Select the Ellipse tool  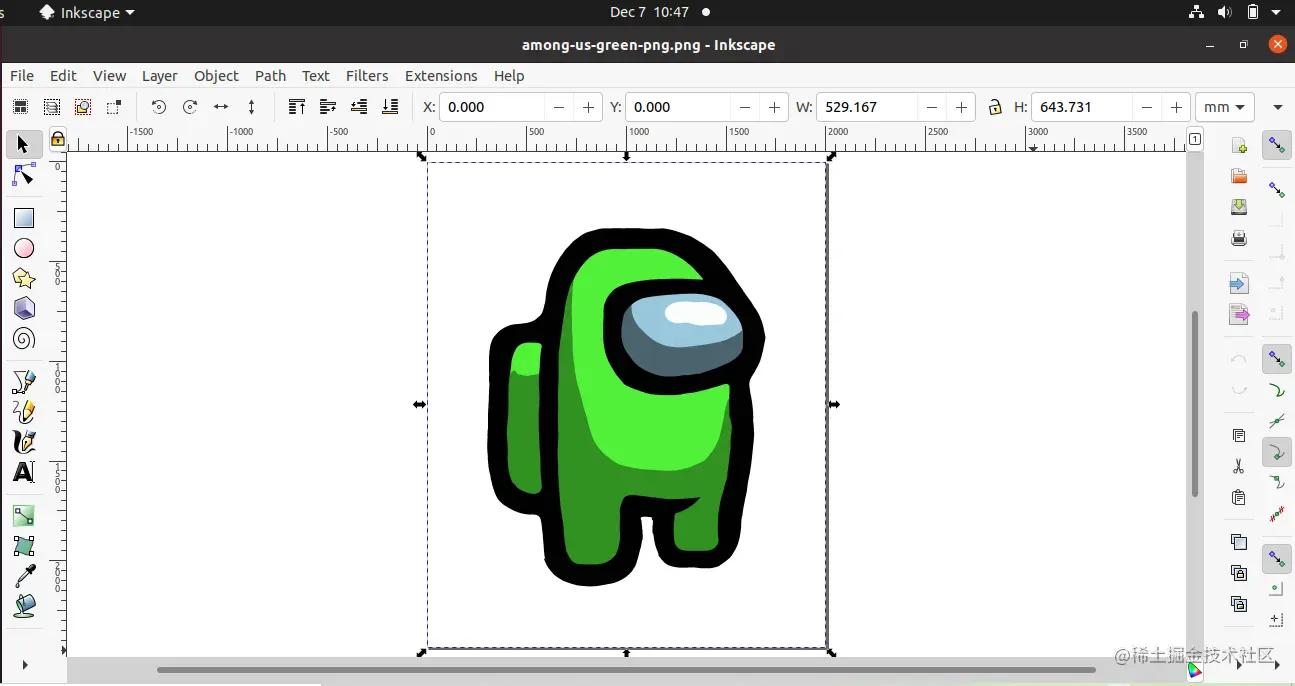23,248
